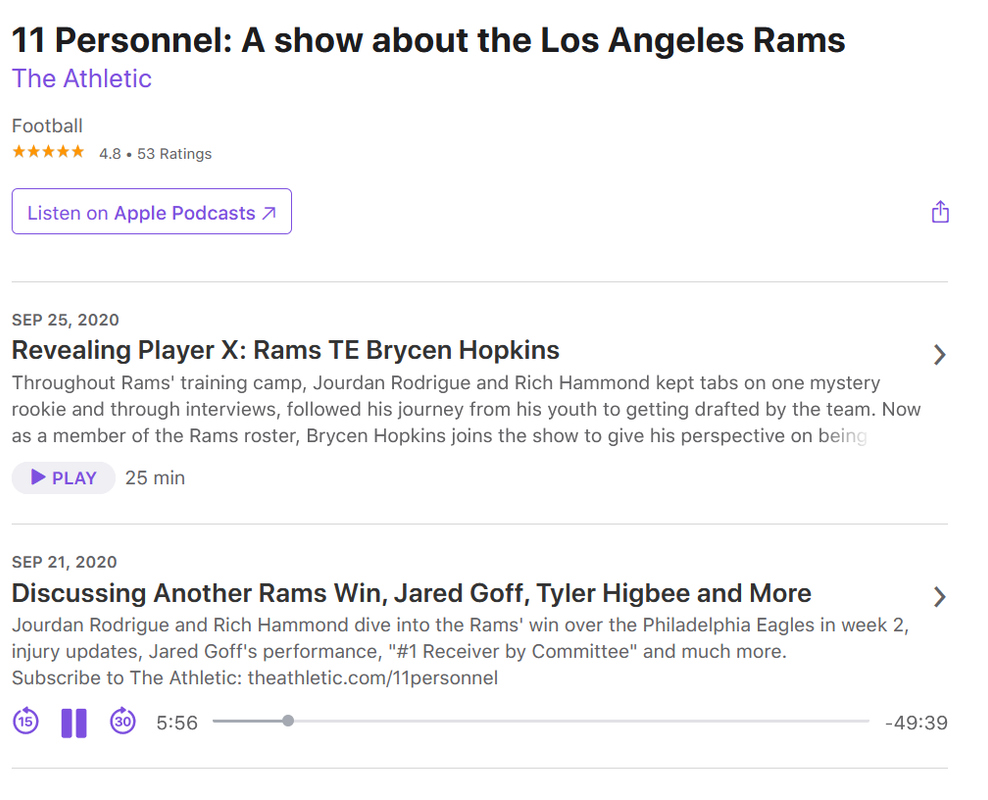This screenshot has width=988, height=800.
Task: Play the Revealing Player X episode
Action: coord(64,478)
